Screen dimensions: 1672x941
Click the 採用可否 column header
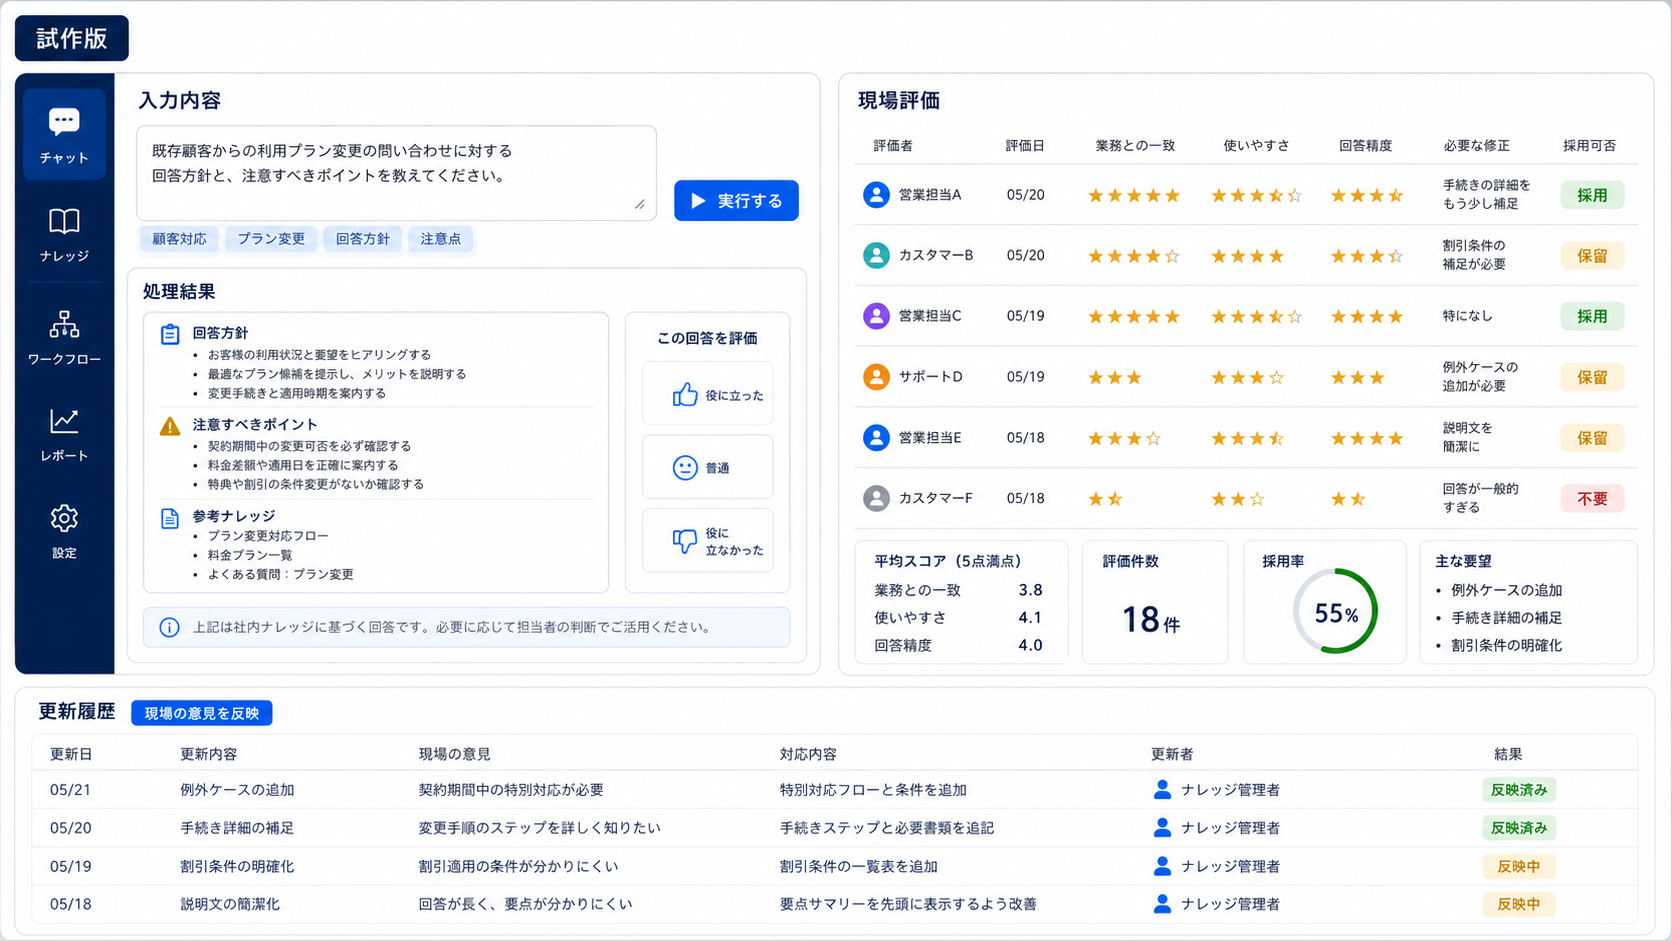coord(1590,146)
